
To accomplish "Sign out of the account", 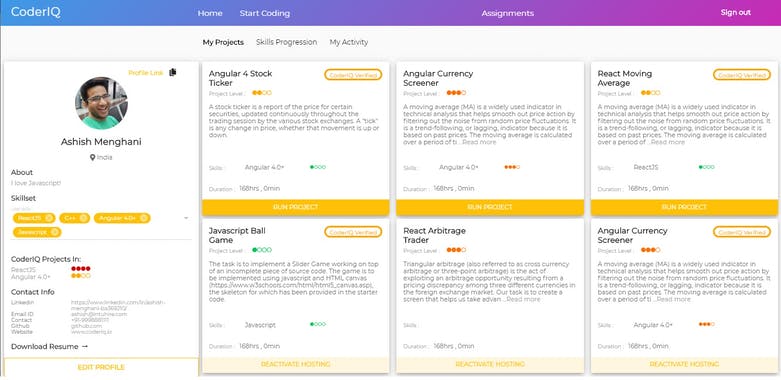I will (x=736, y=12).
